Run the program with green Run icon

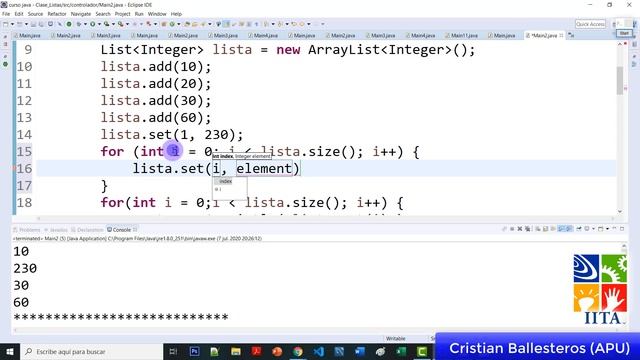pos(92,24)
